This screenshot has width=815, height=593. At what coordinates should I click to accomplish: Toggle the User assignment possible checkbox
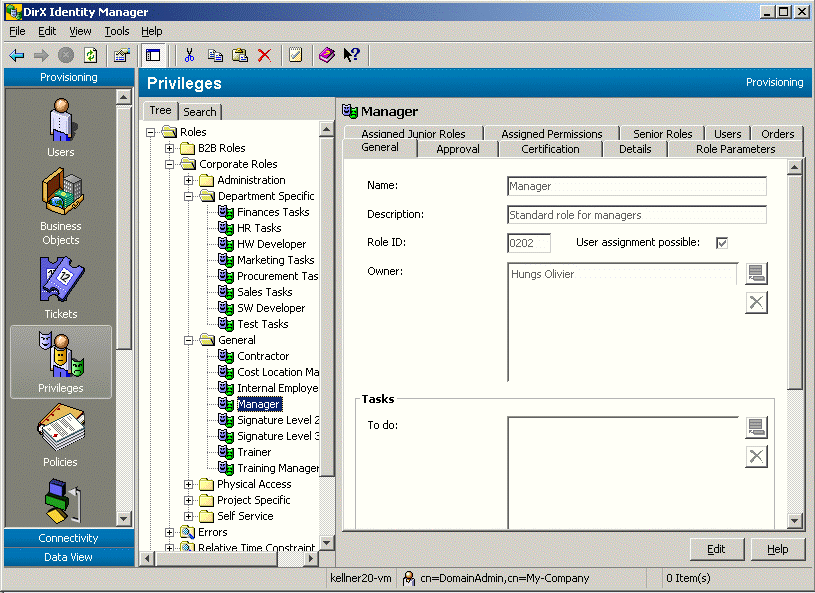(722, 243)
